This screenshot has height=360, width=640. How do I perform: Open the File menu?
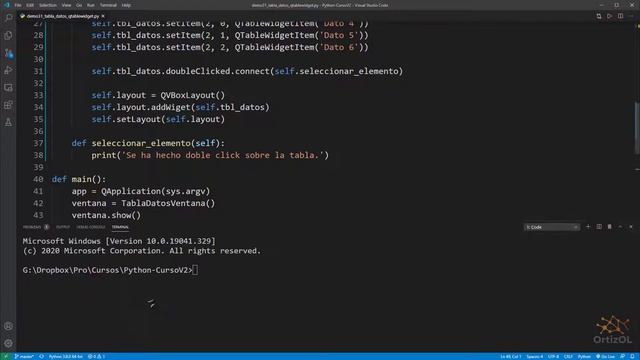(x=18, y=5)
